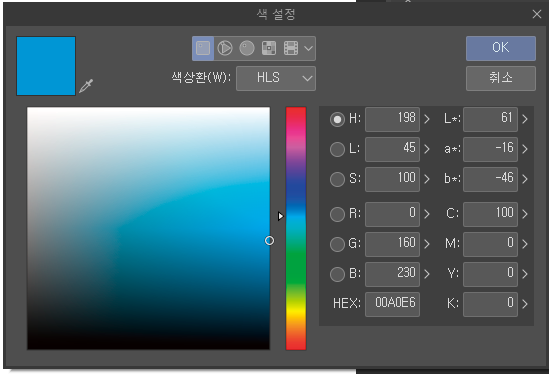Open the slider arrow next to C
Screen dimensions: 549x374
pyautogui.click(x=525, y=214)
